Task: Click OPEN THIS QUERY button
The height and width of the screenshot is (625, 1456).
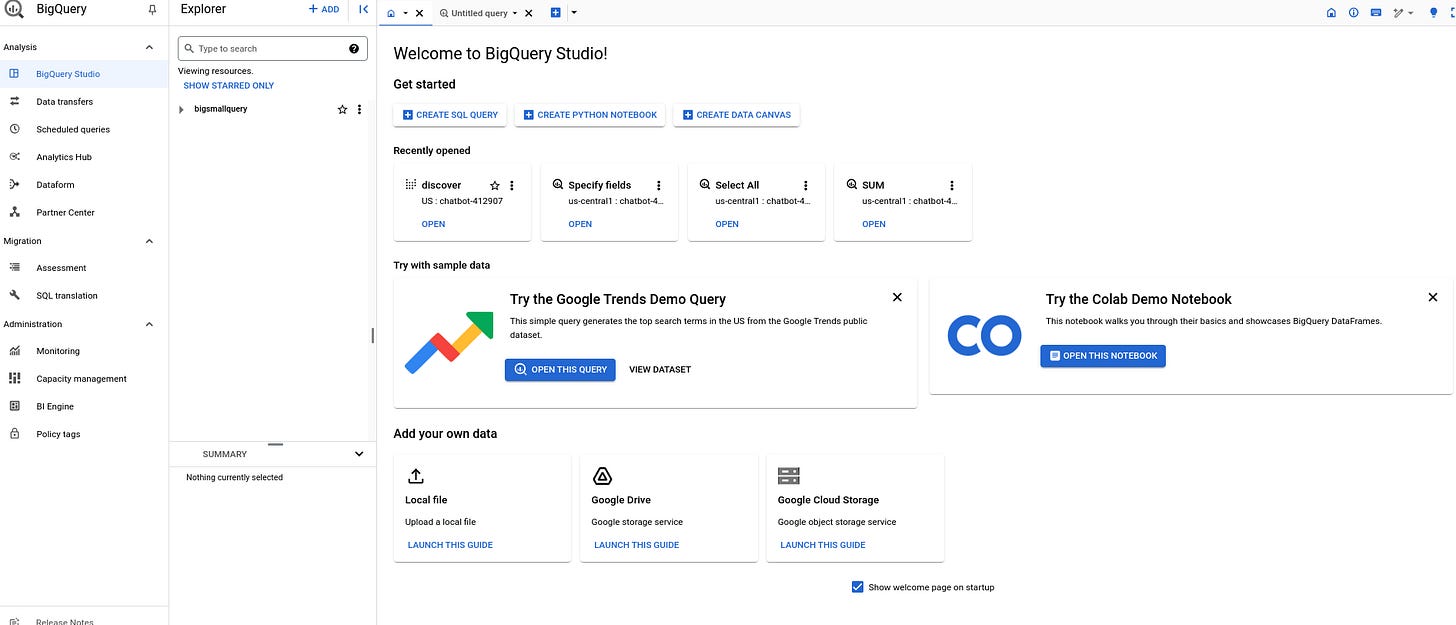Action: point(560,369)
